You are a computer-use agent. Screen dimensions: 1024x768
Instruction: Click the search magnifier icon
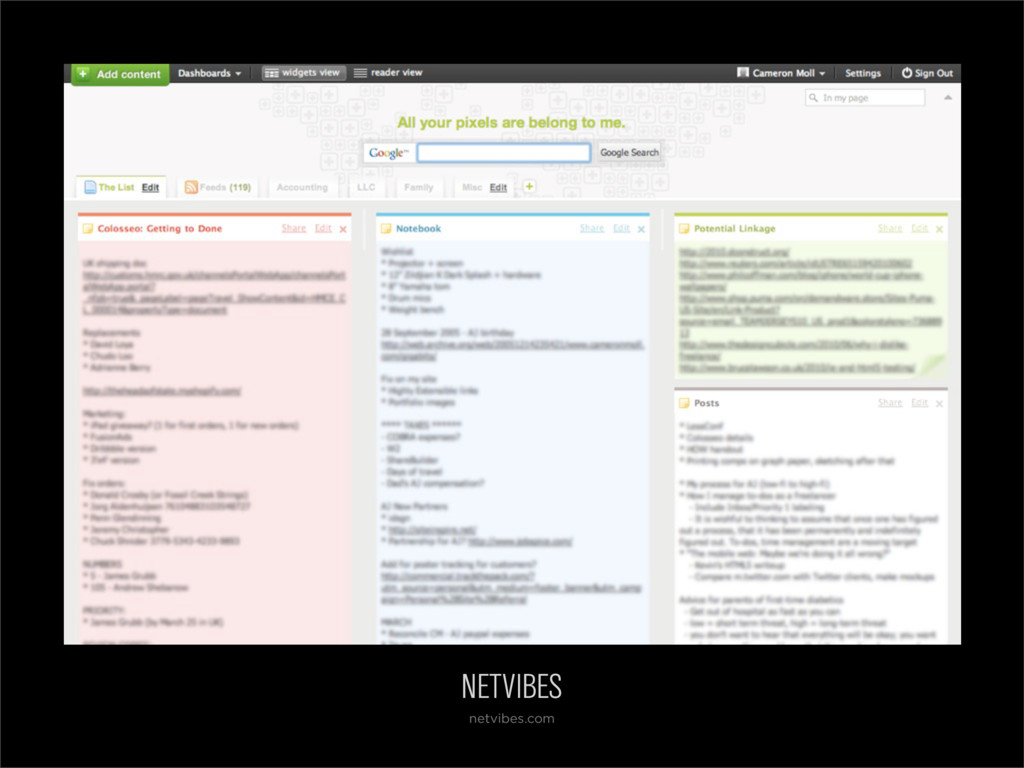click(813, 98)
